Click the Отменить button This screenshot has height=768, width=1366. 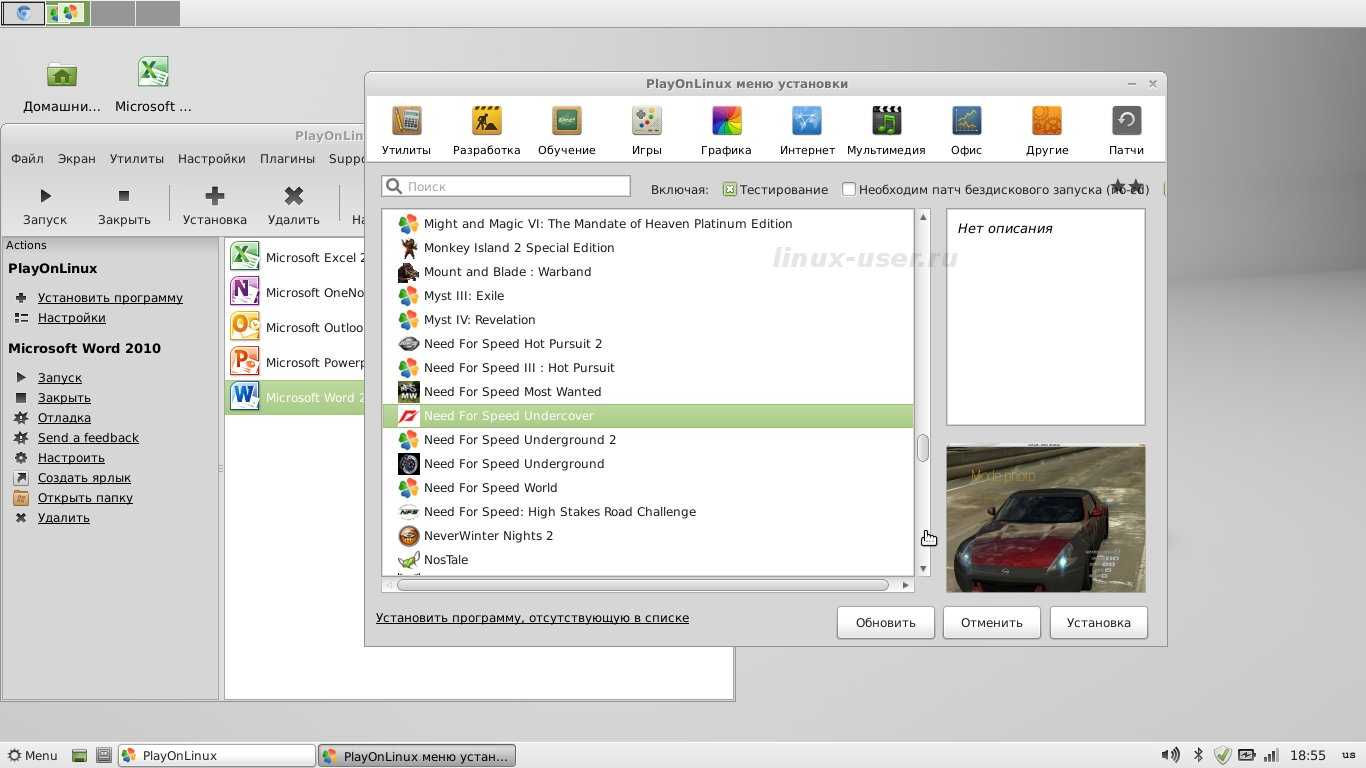click(x=991, y=622)
